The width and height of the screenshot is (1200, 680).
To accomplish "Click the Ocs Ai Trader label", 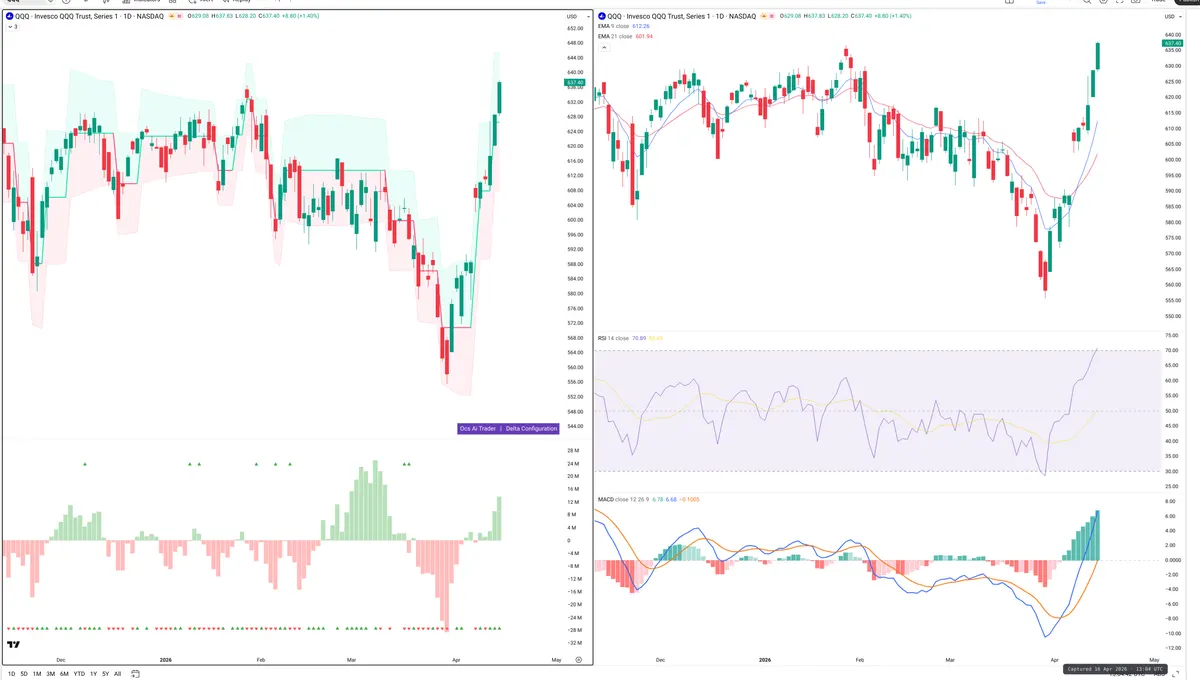I will (478, 428).
